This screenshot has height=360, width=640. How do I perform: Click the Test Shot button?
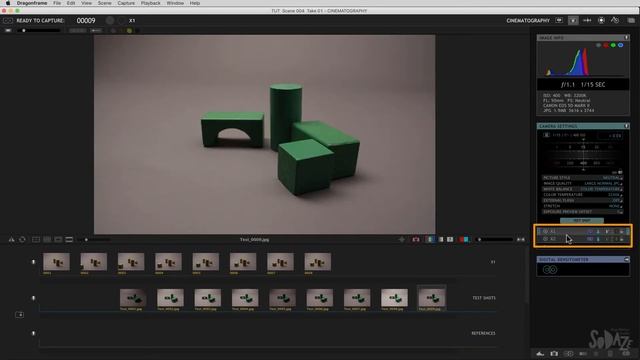click(582, 220)
